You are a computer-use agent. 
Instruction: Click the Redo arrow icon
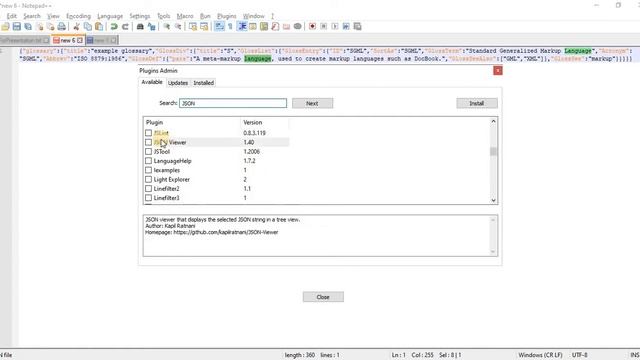[125, 27]
